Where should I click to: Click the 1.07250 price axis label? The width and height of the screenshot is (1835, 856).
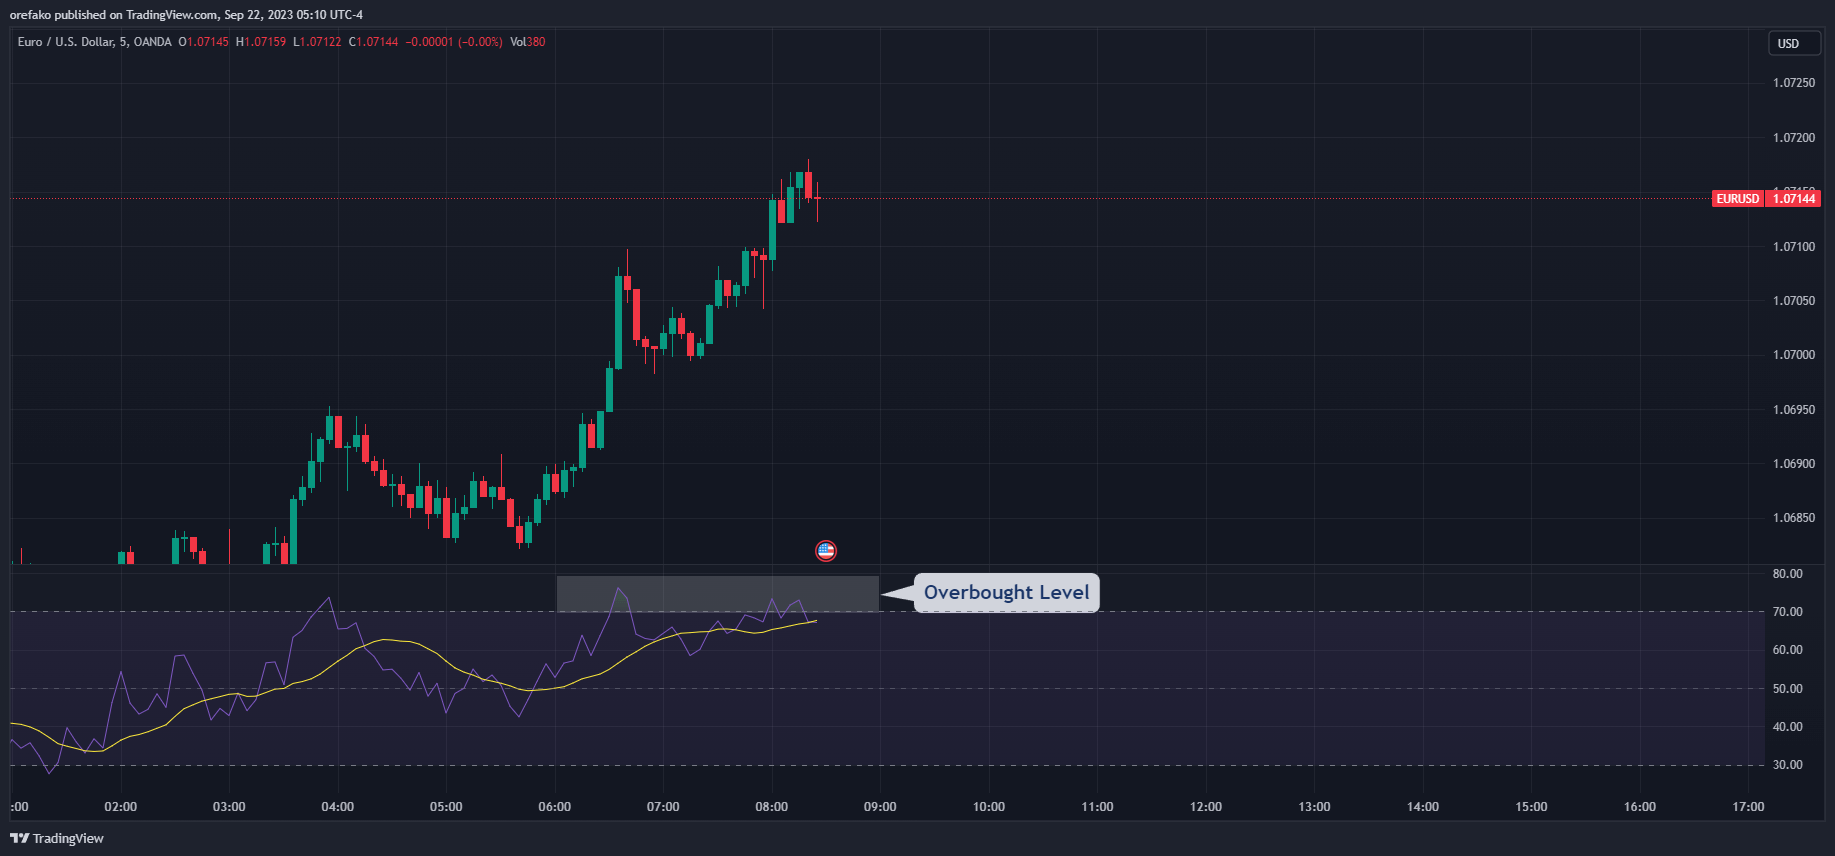(1794, 83)
